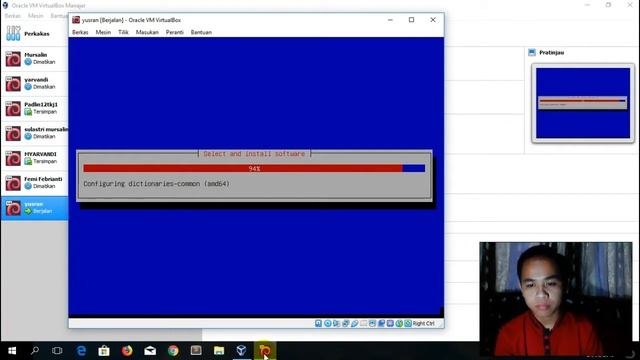Select the MYARVANDI virtual machine name
Screen dimensions: 640x360
point(40,154)
